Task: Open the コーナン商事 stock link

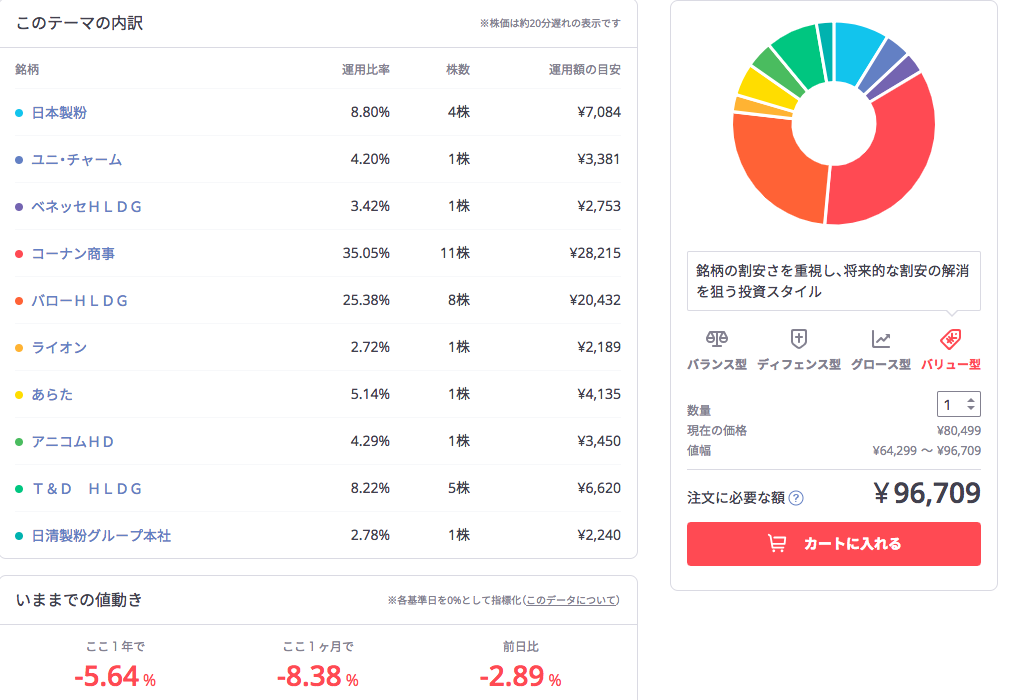Action: (x=73, y=254)
